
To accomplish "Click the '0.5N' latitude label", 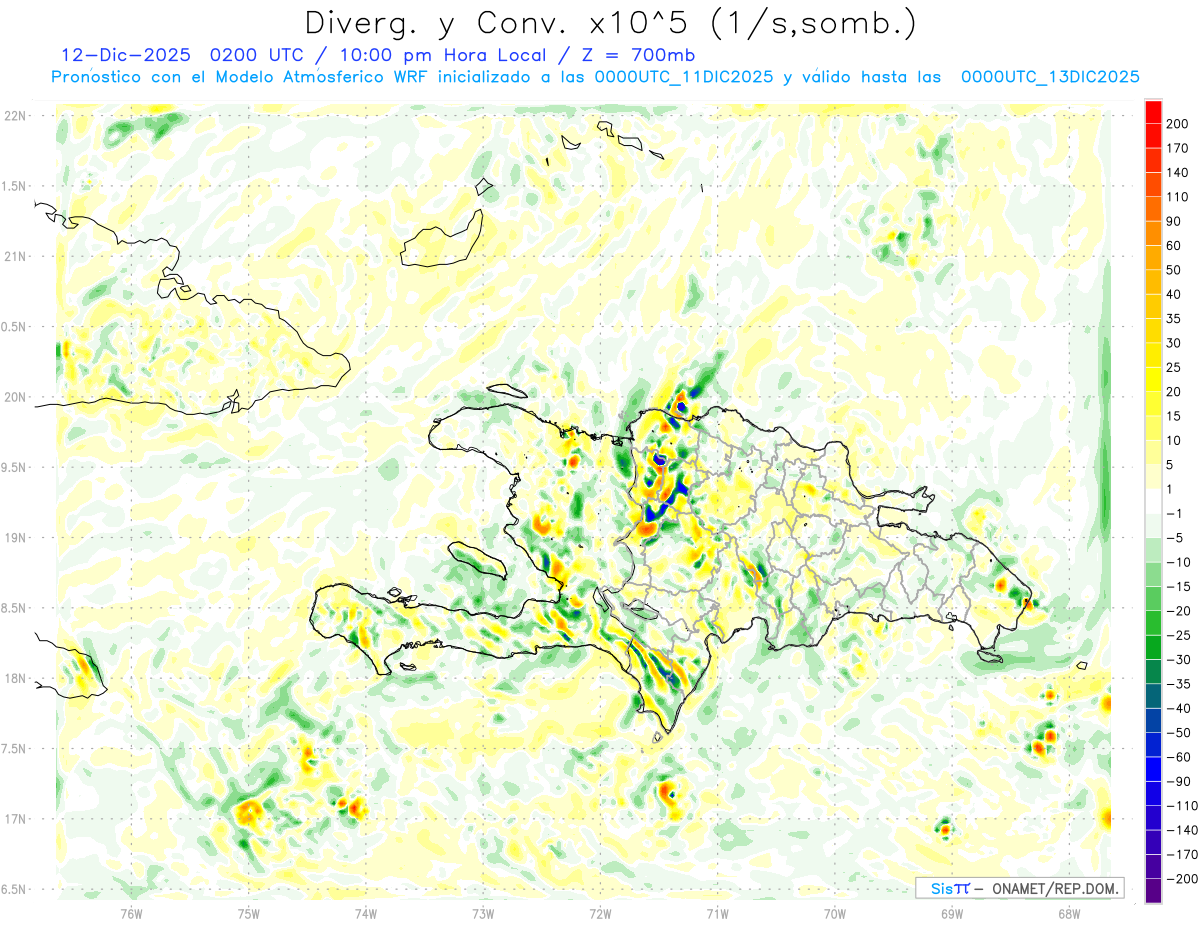I will [14, 327].
